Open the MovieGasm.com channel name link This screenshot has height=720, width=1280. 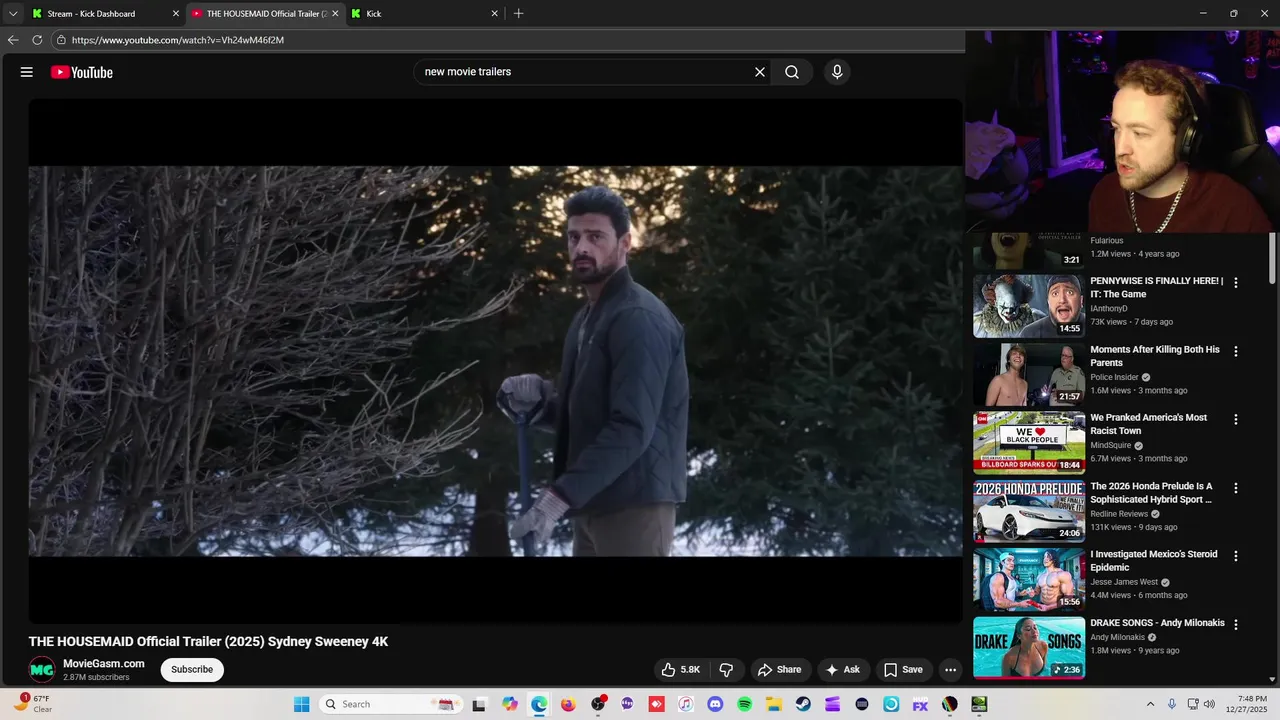[x=104, y=664]
